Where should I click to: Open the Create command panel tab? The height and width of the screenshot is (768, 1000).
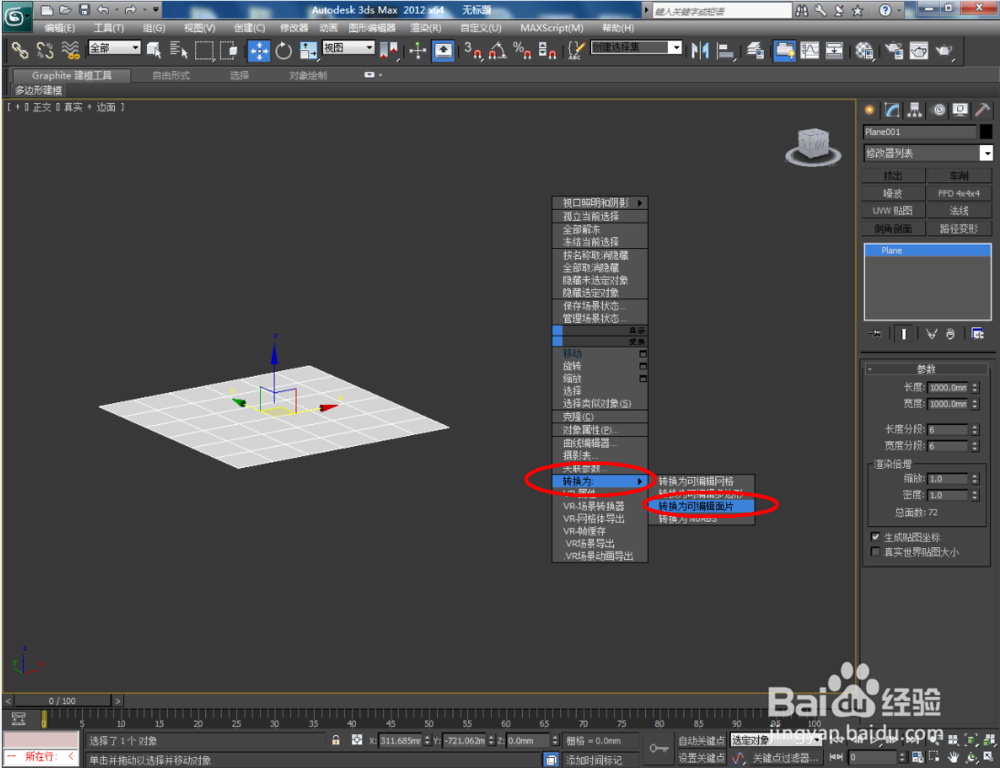pos(869,110)
